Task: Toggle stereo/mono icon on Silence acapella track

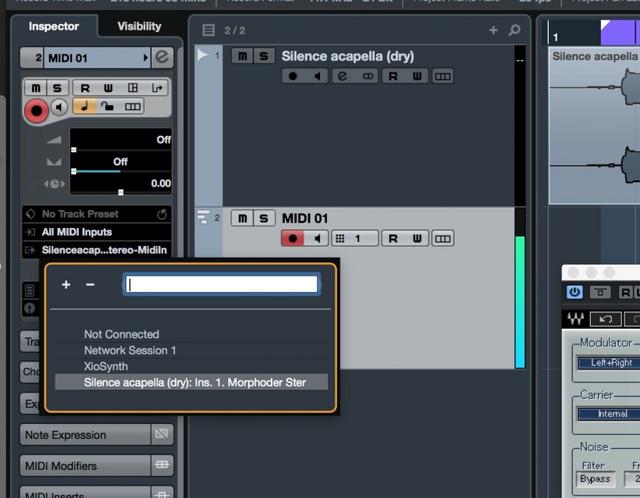Action: (367, 76)
